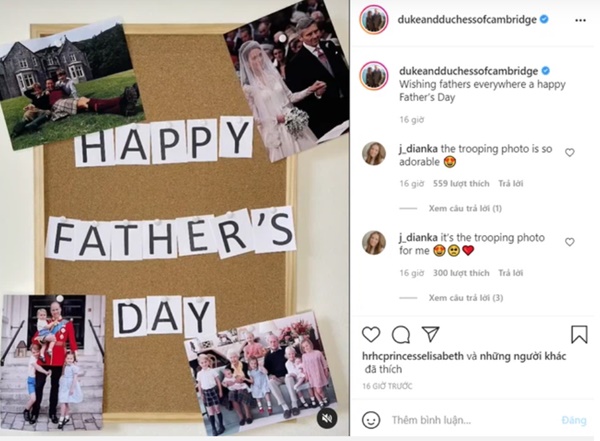This screenshot has width=600, height=441.
Task: Expand 'Xem câu trả lời (3)' replies
Action: point(466,298)
